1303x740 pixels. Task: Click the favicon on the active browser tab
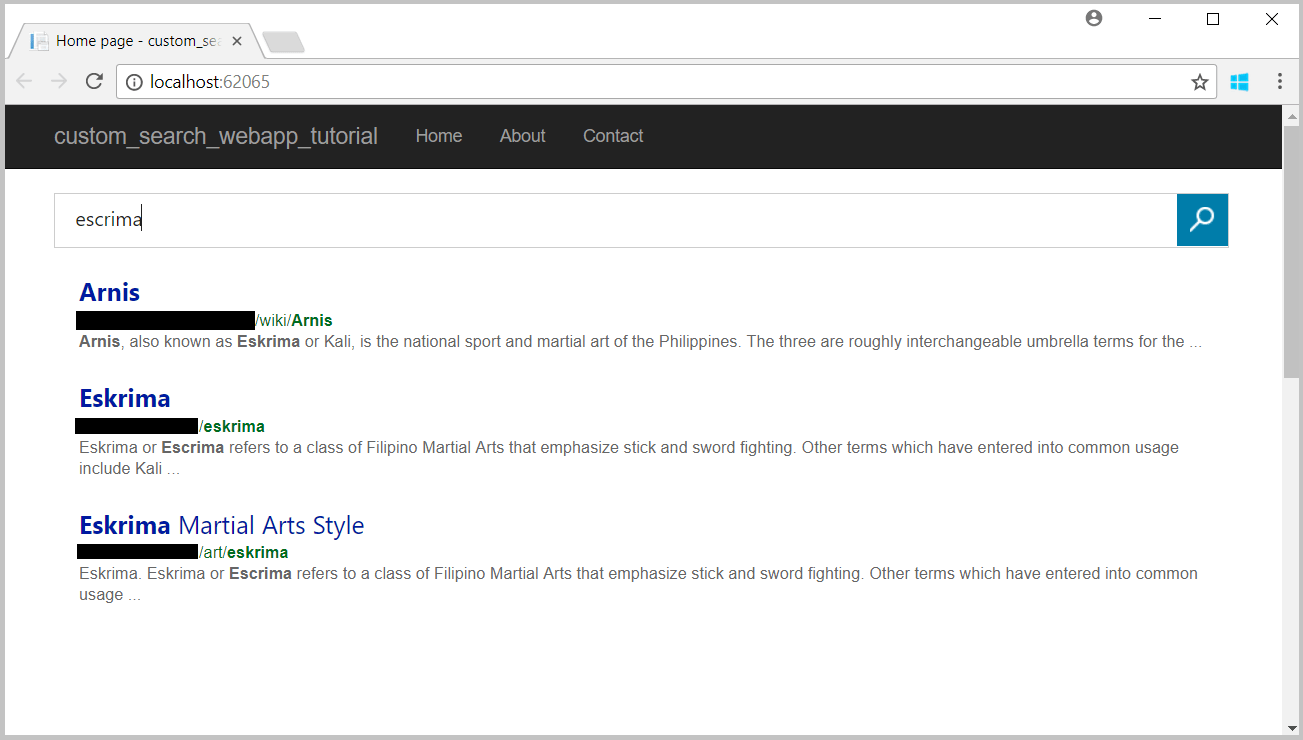[38, 40]
